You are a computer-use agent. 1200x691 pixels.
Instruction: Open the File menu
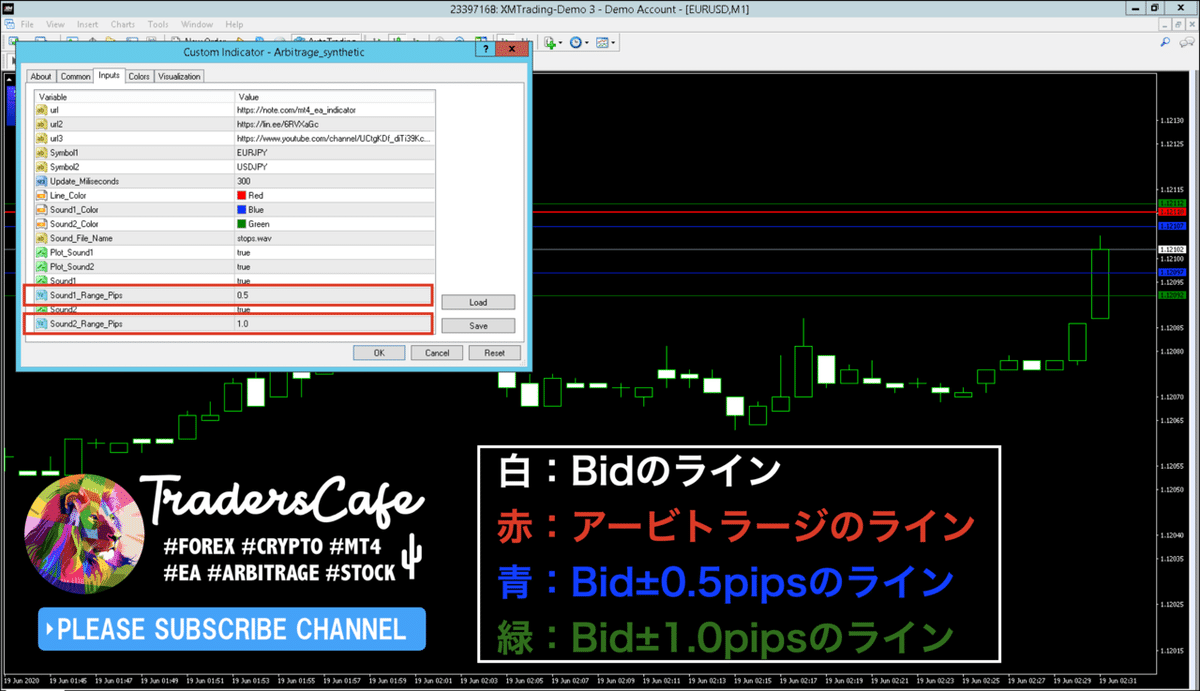tap(27, 23)
